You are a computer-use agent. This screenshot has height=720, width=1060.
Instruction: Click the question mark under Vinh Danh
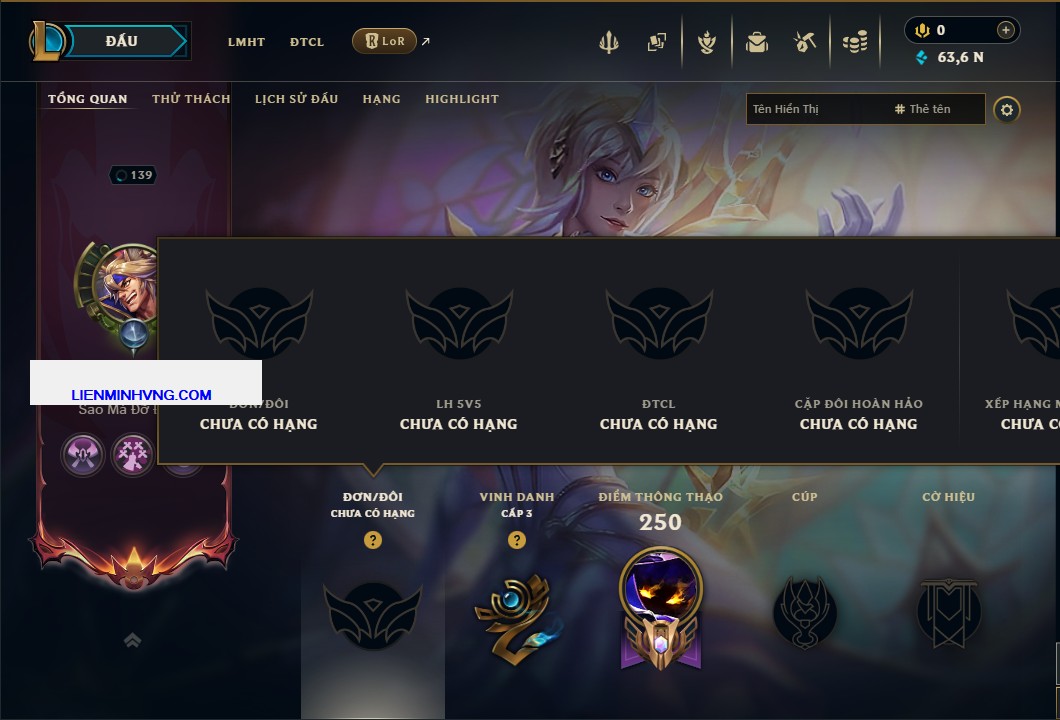pos(516,539)
